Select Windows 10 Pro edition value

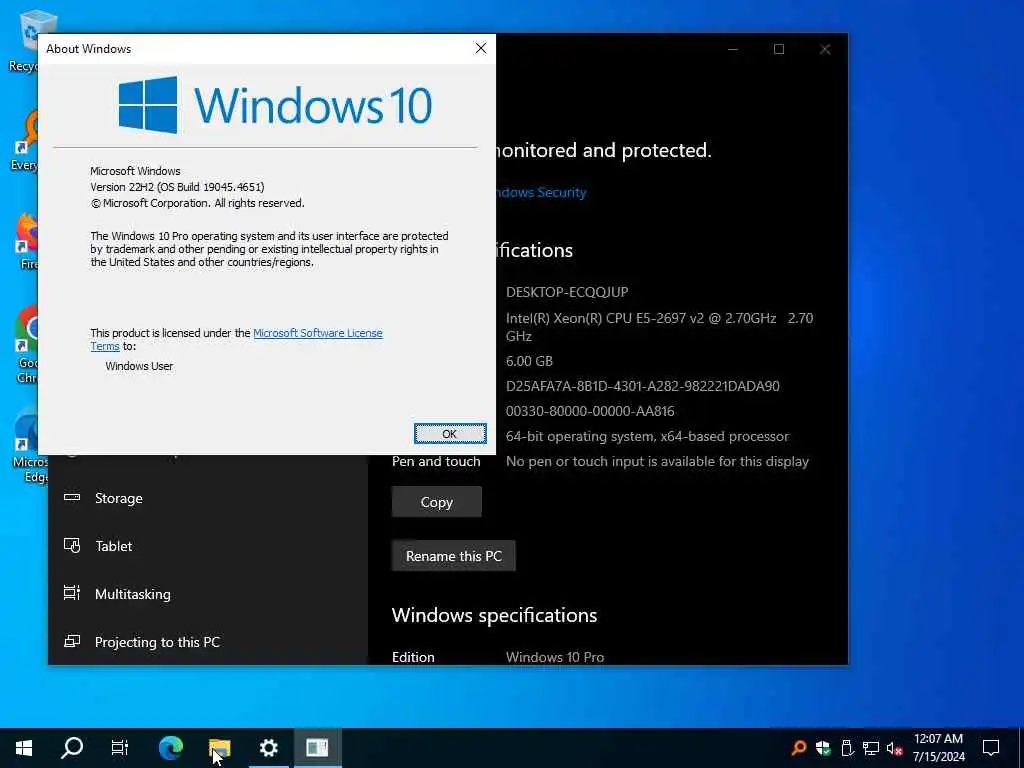[554, 657]
